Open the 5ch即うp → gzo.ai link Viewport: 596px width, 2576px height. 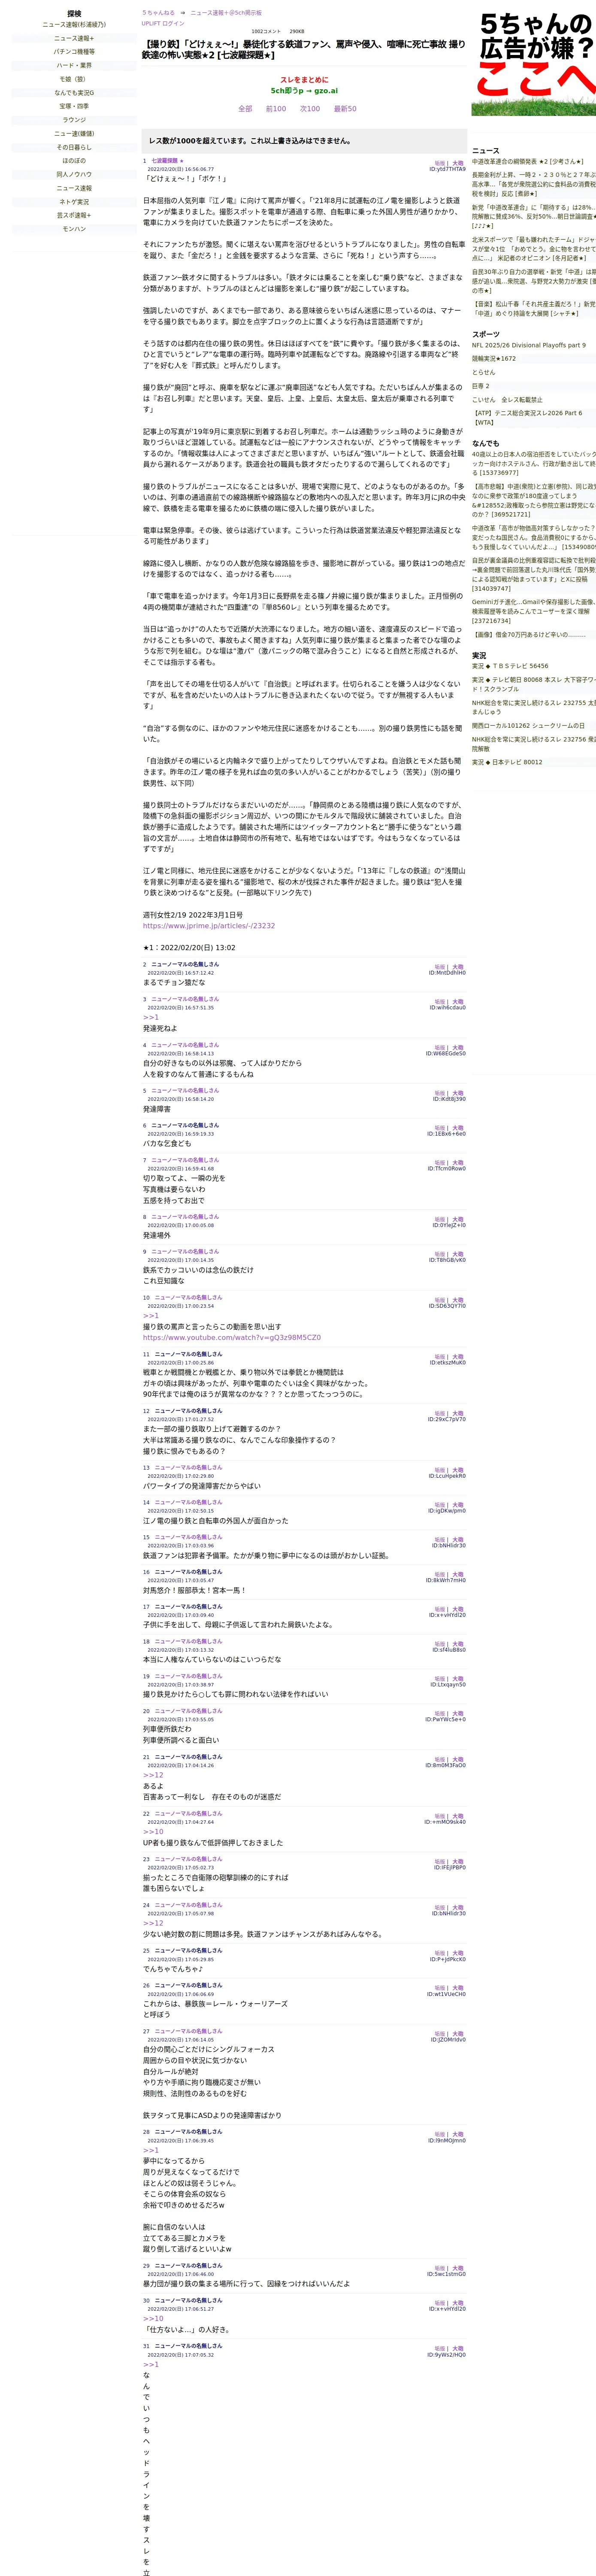304,91
